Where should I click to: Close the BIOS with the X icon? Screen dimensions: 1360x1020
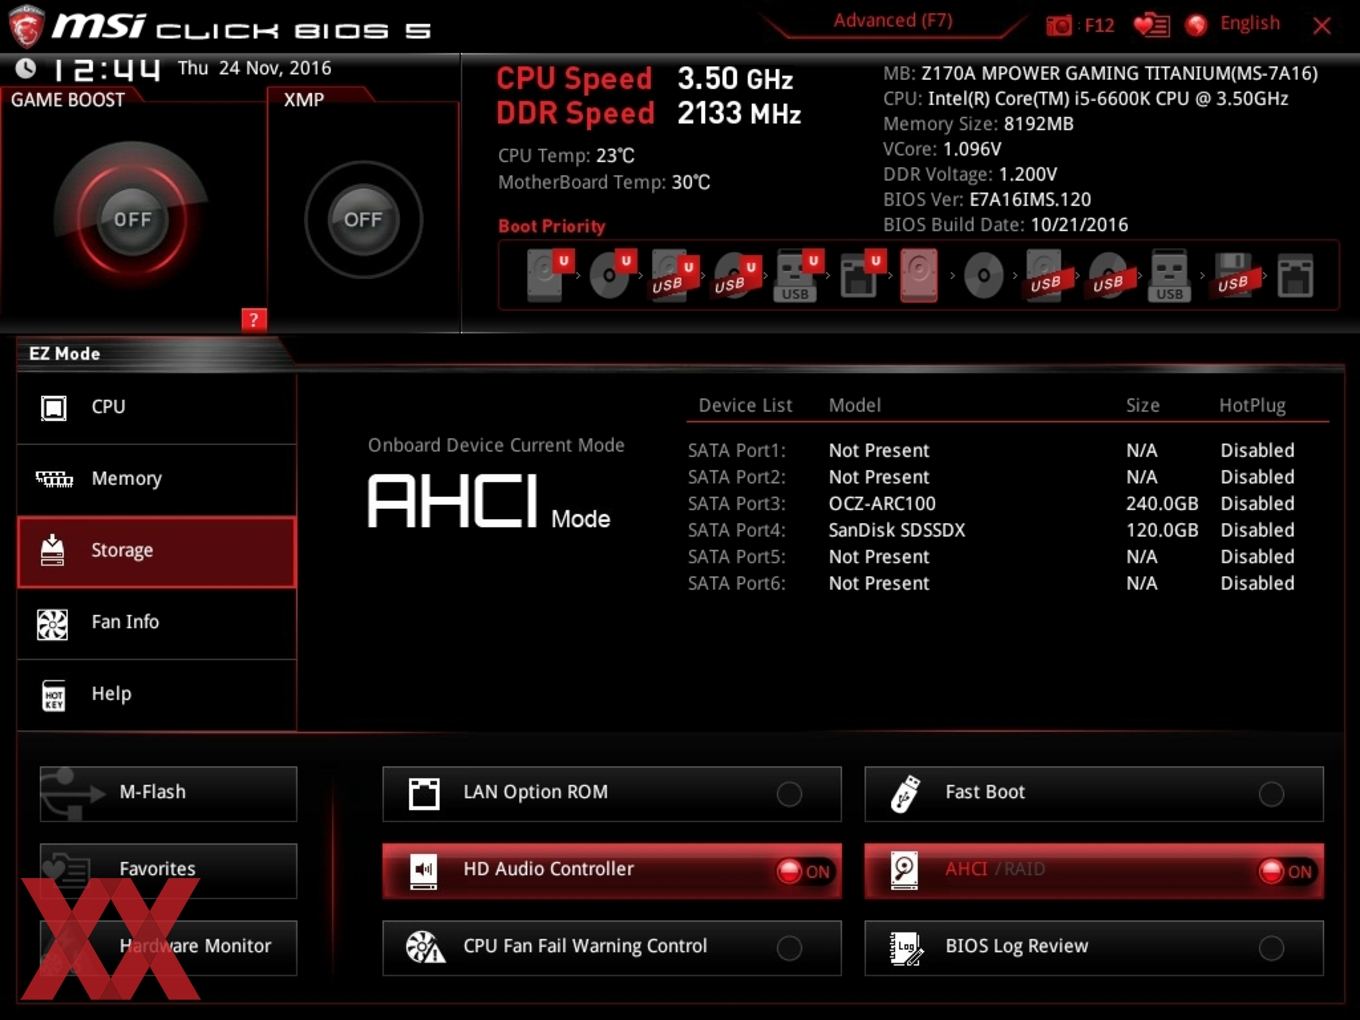1322,26
